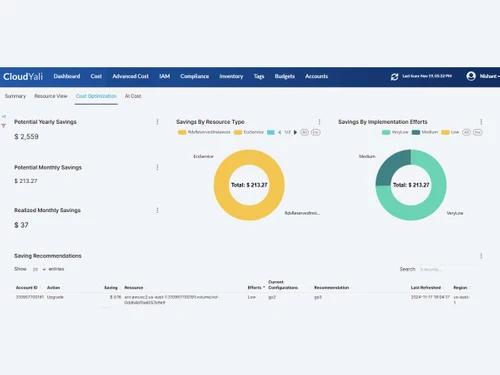Click Inv button in Implementation Efforts legend

pos(477,132)
